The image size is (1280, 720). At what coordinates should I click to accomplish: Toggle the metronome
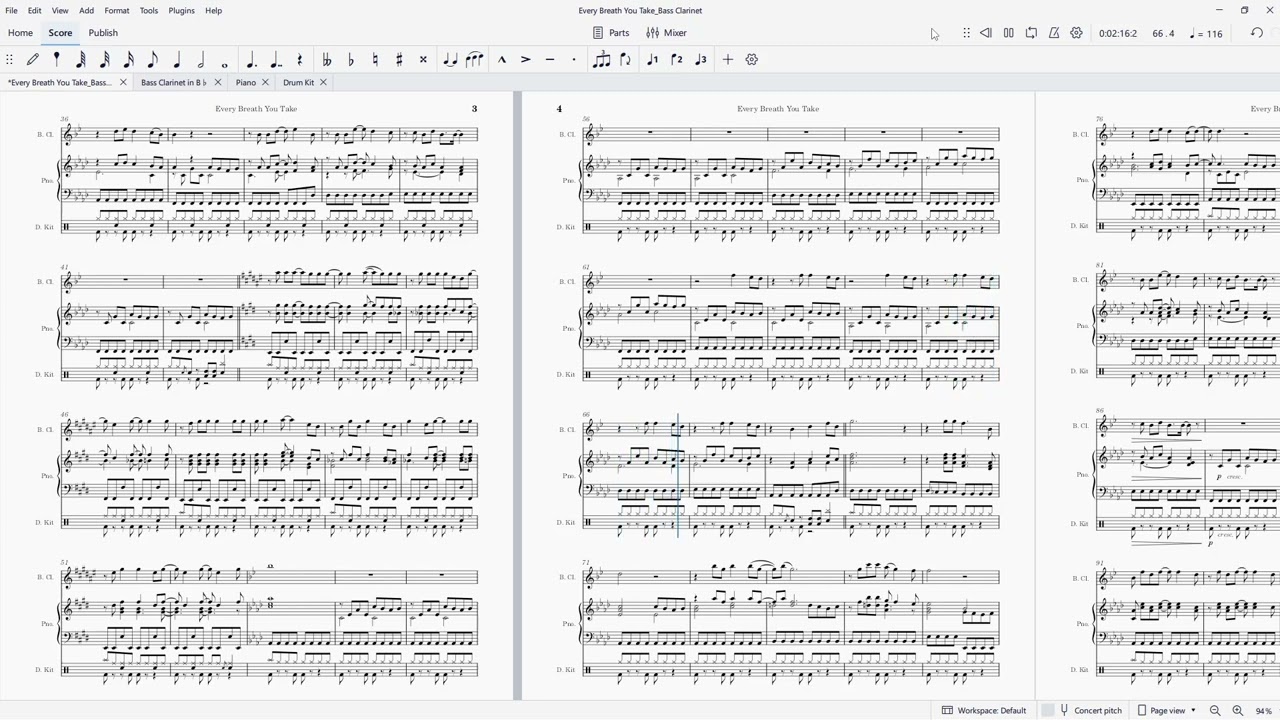pyautogui.click(x=1054, y=33)
